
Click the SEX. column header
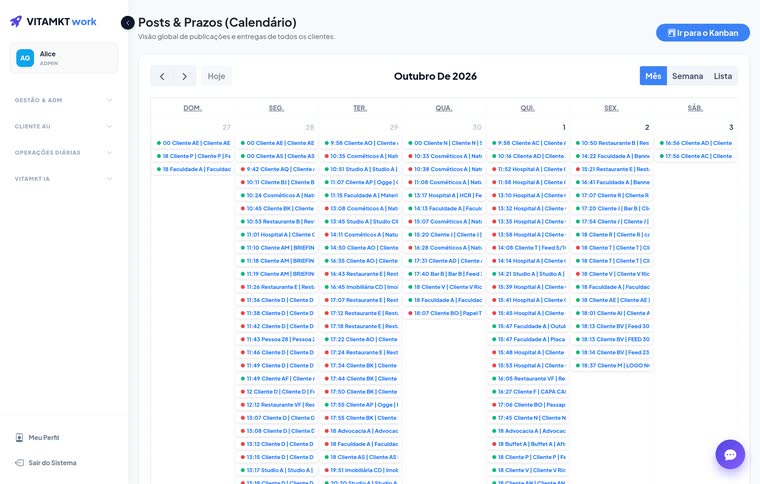(x=611, y=108)
